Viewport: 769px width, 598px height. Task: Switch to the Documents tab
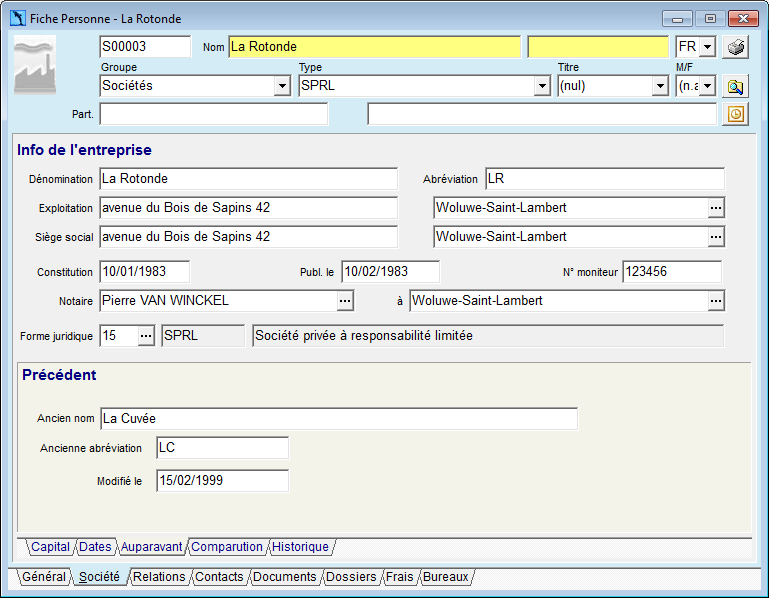pos(284,576)
